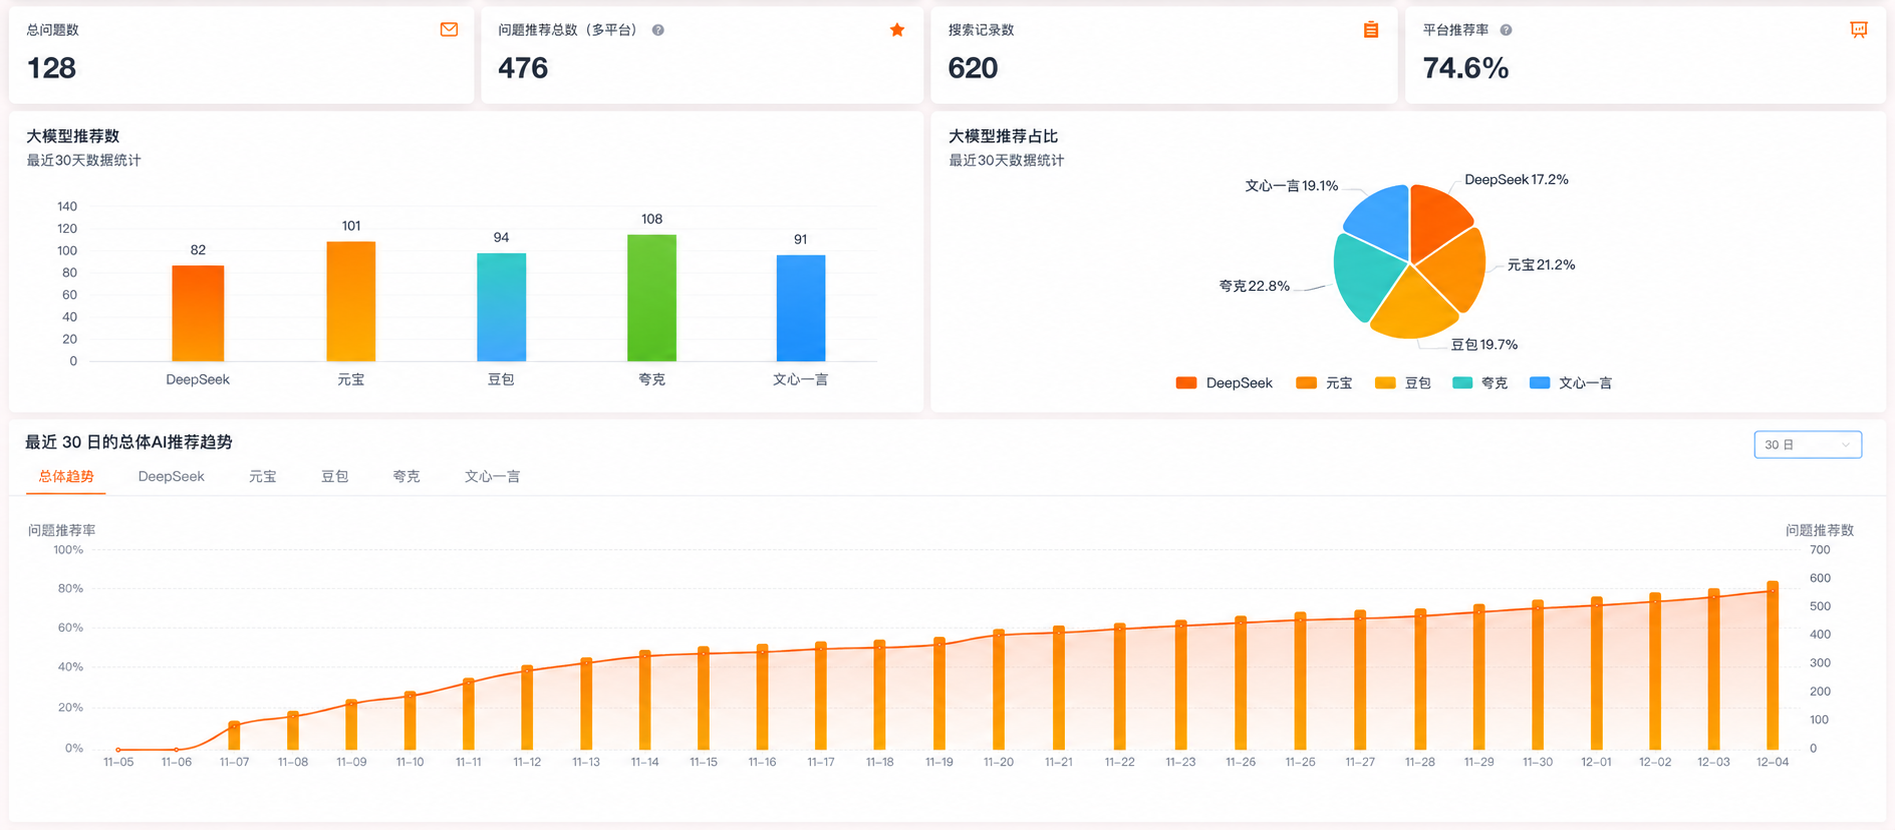The image size is (1895, 830).
Task: Select the 总体趋势 tab
Action: tap(66, 477)
